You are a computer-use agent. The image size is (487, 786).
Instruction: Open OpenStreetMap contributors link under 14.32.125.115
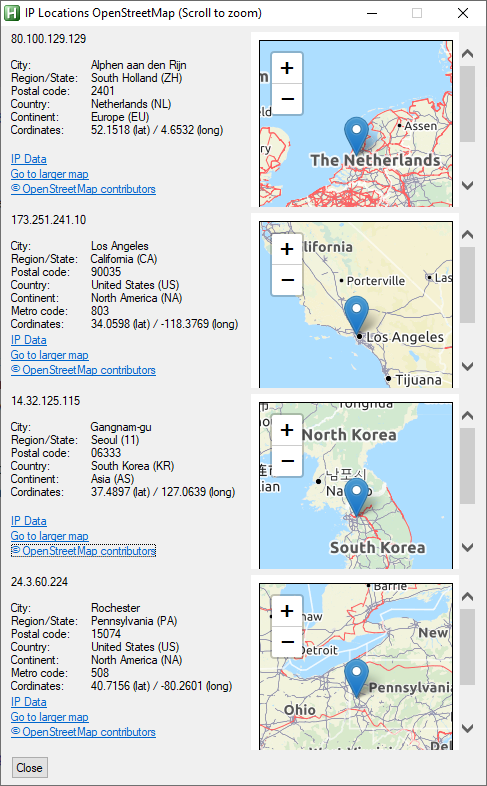point(83,551)
